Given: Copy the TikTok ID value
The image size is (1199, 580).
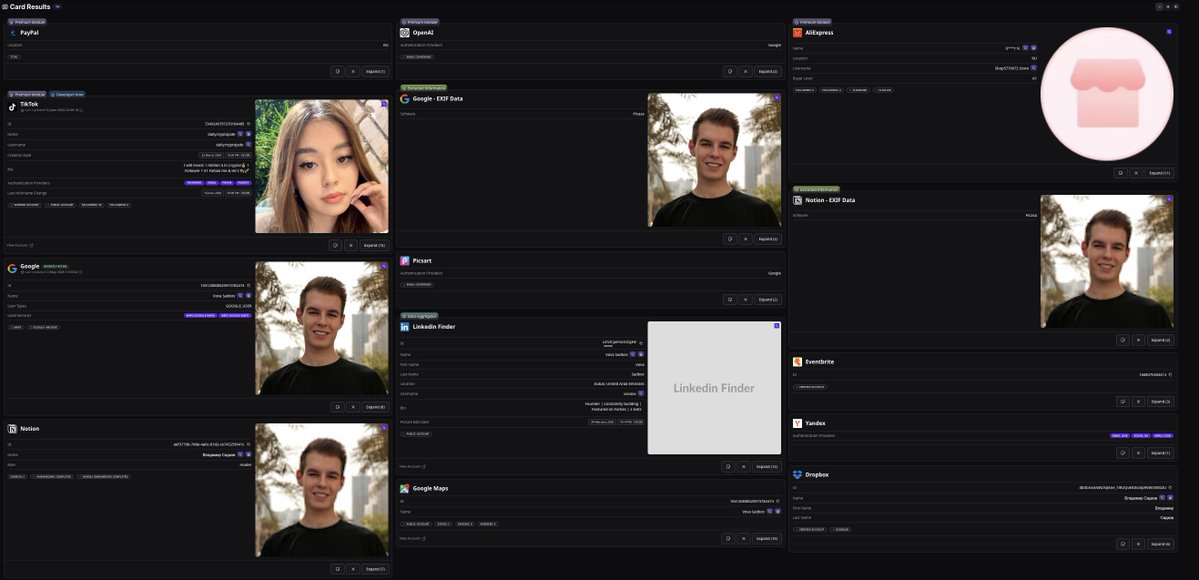Looking at the screenshot, I should pos(249,123).
